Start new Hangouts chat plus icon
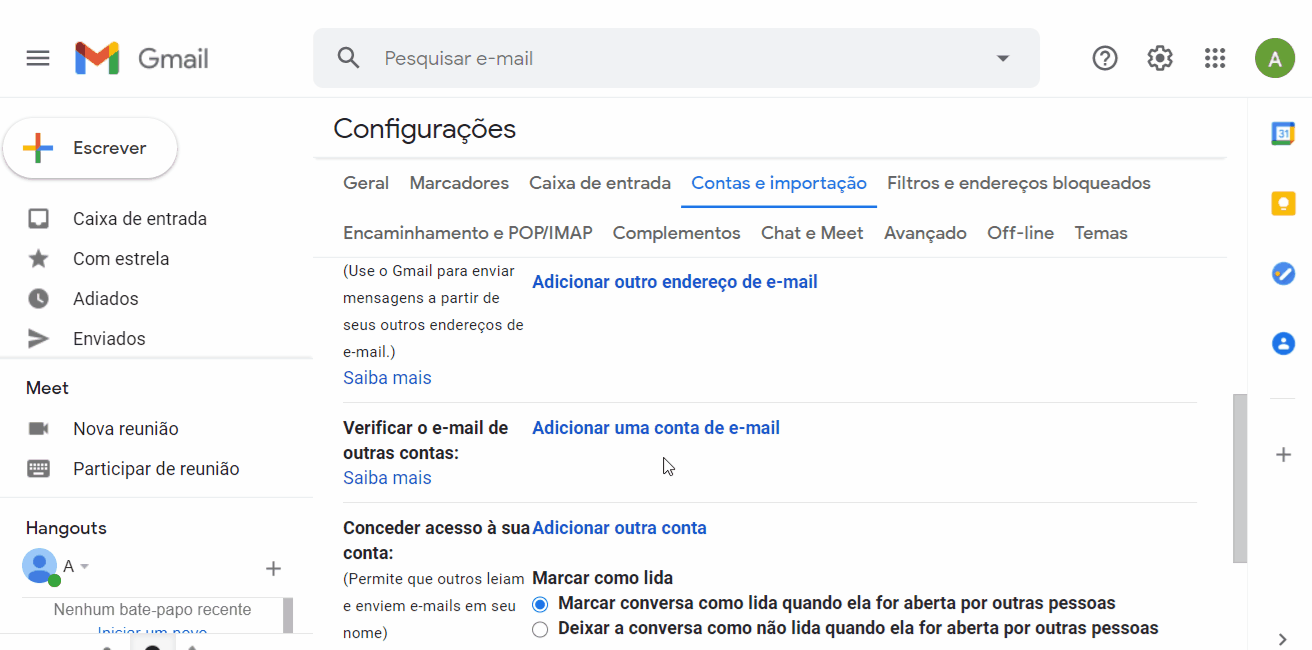Image resolution: width=1312 pixels, height=650 pixels. (x=273, y=569)
